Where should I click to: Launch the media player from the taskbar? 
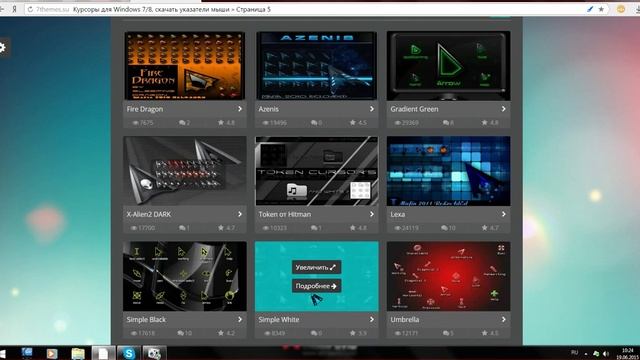pos(52,353)
